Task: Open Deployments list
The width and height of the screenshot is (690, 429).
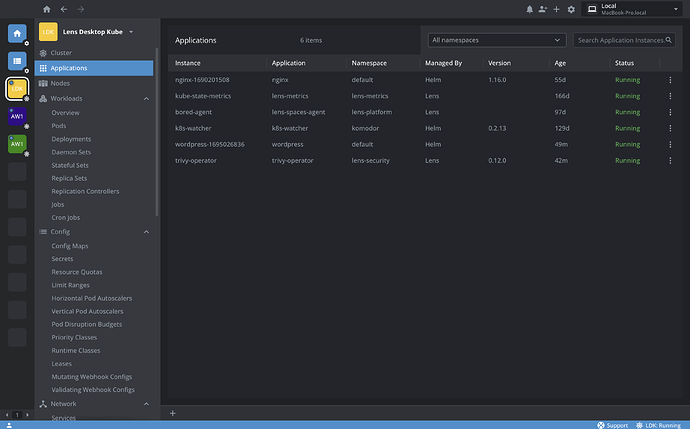Action: coord(71,139)
